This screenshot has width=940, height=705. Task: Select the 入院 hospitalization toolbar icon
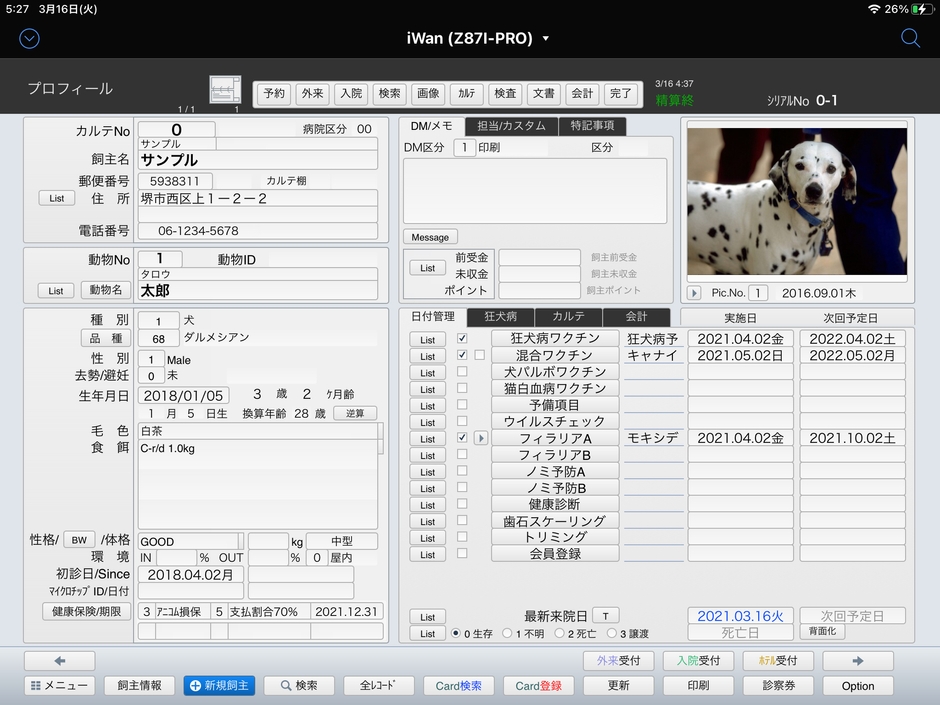coord(350,93)
